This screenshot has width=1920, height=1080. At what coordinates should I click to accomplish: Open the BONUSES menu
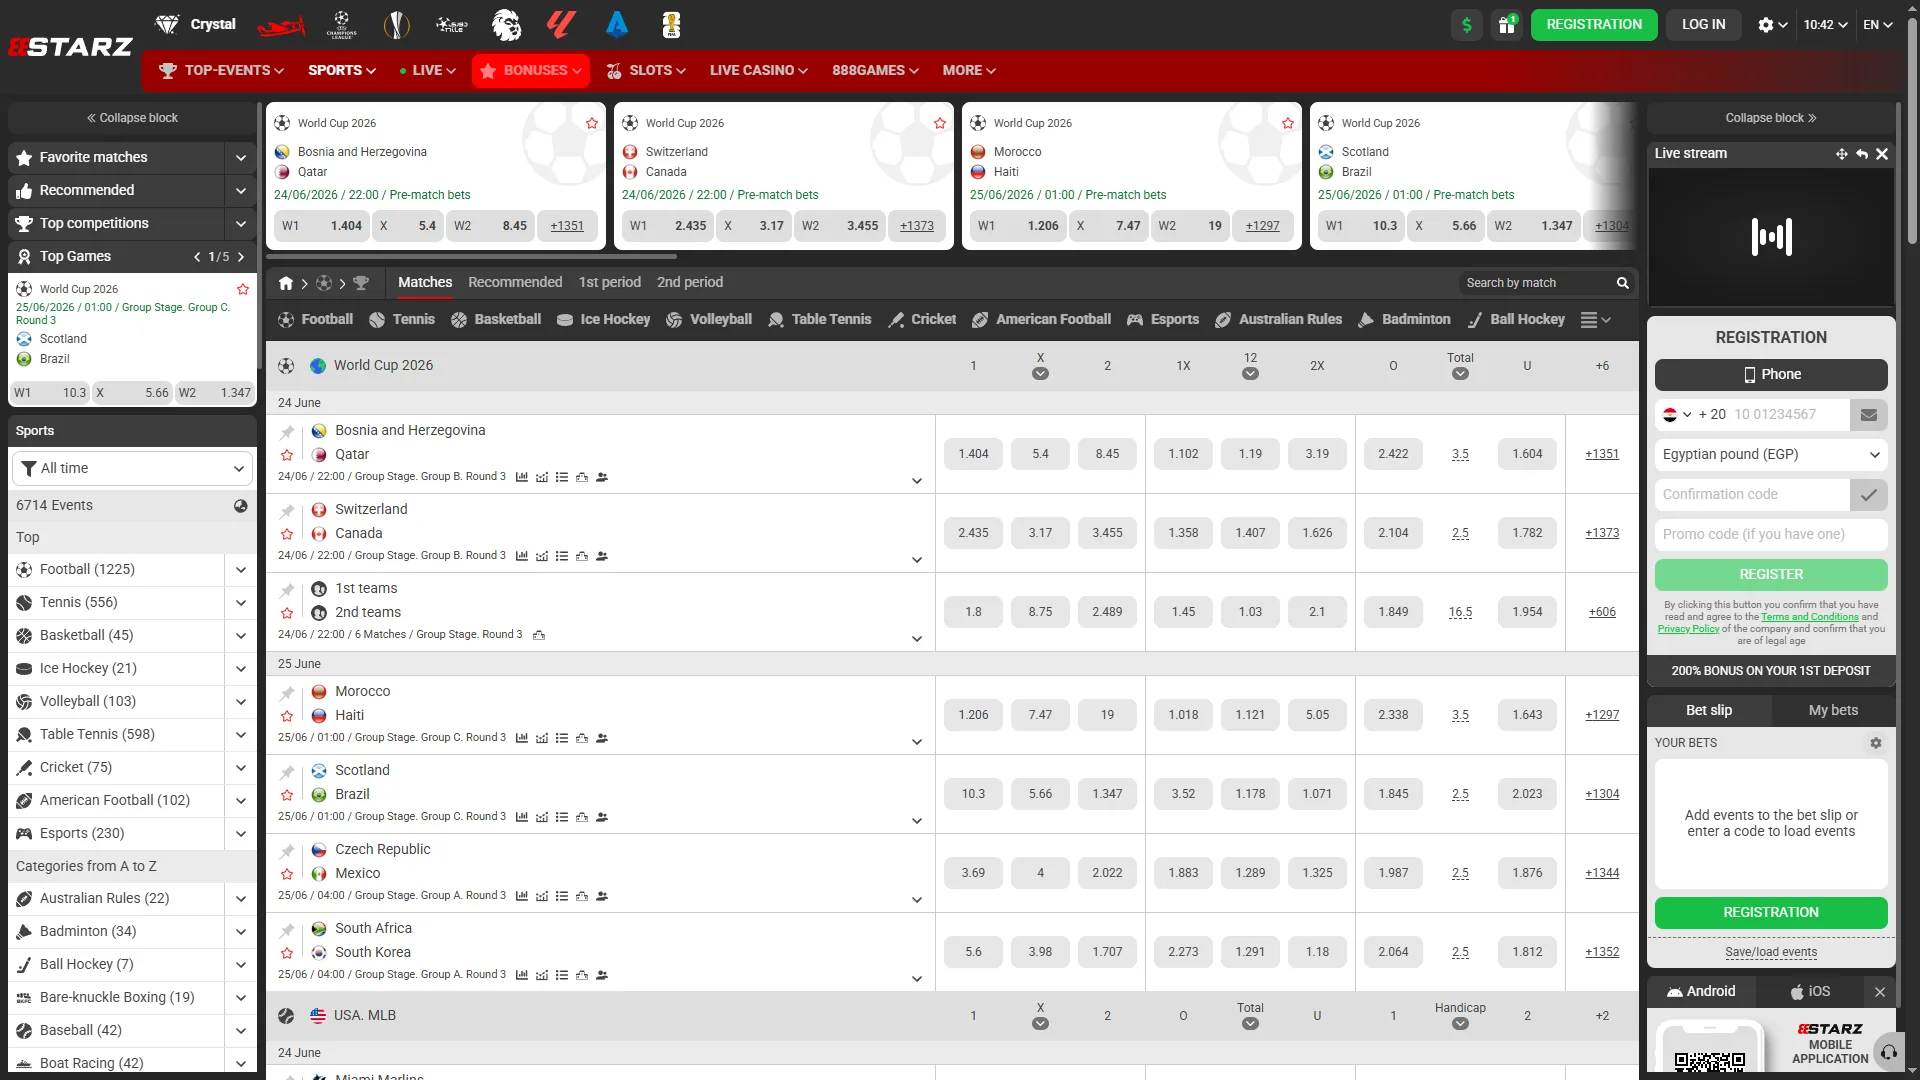pyautogui.click(x=531, y=71)
